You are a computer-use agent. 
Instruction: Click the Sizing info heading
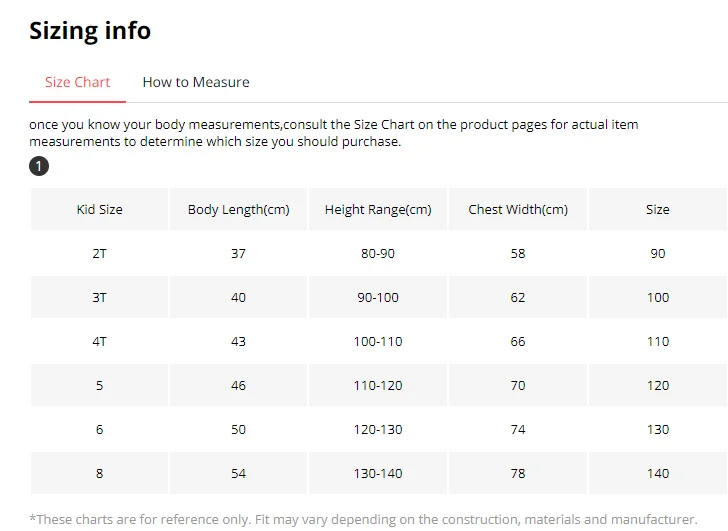[90, 31]
